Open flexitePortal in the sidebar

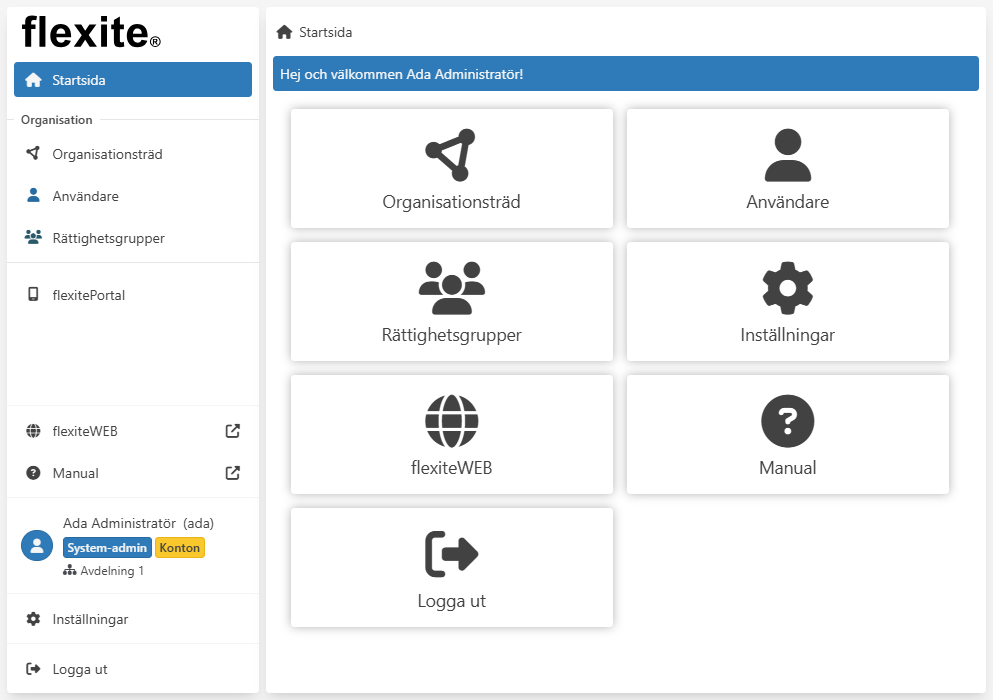click(133, 295)
